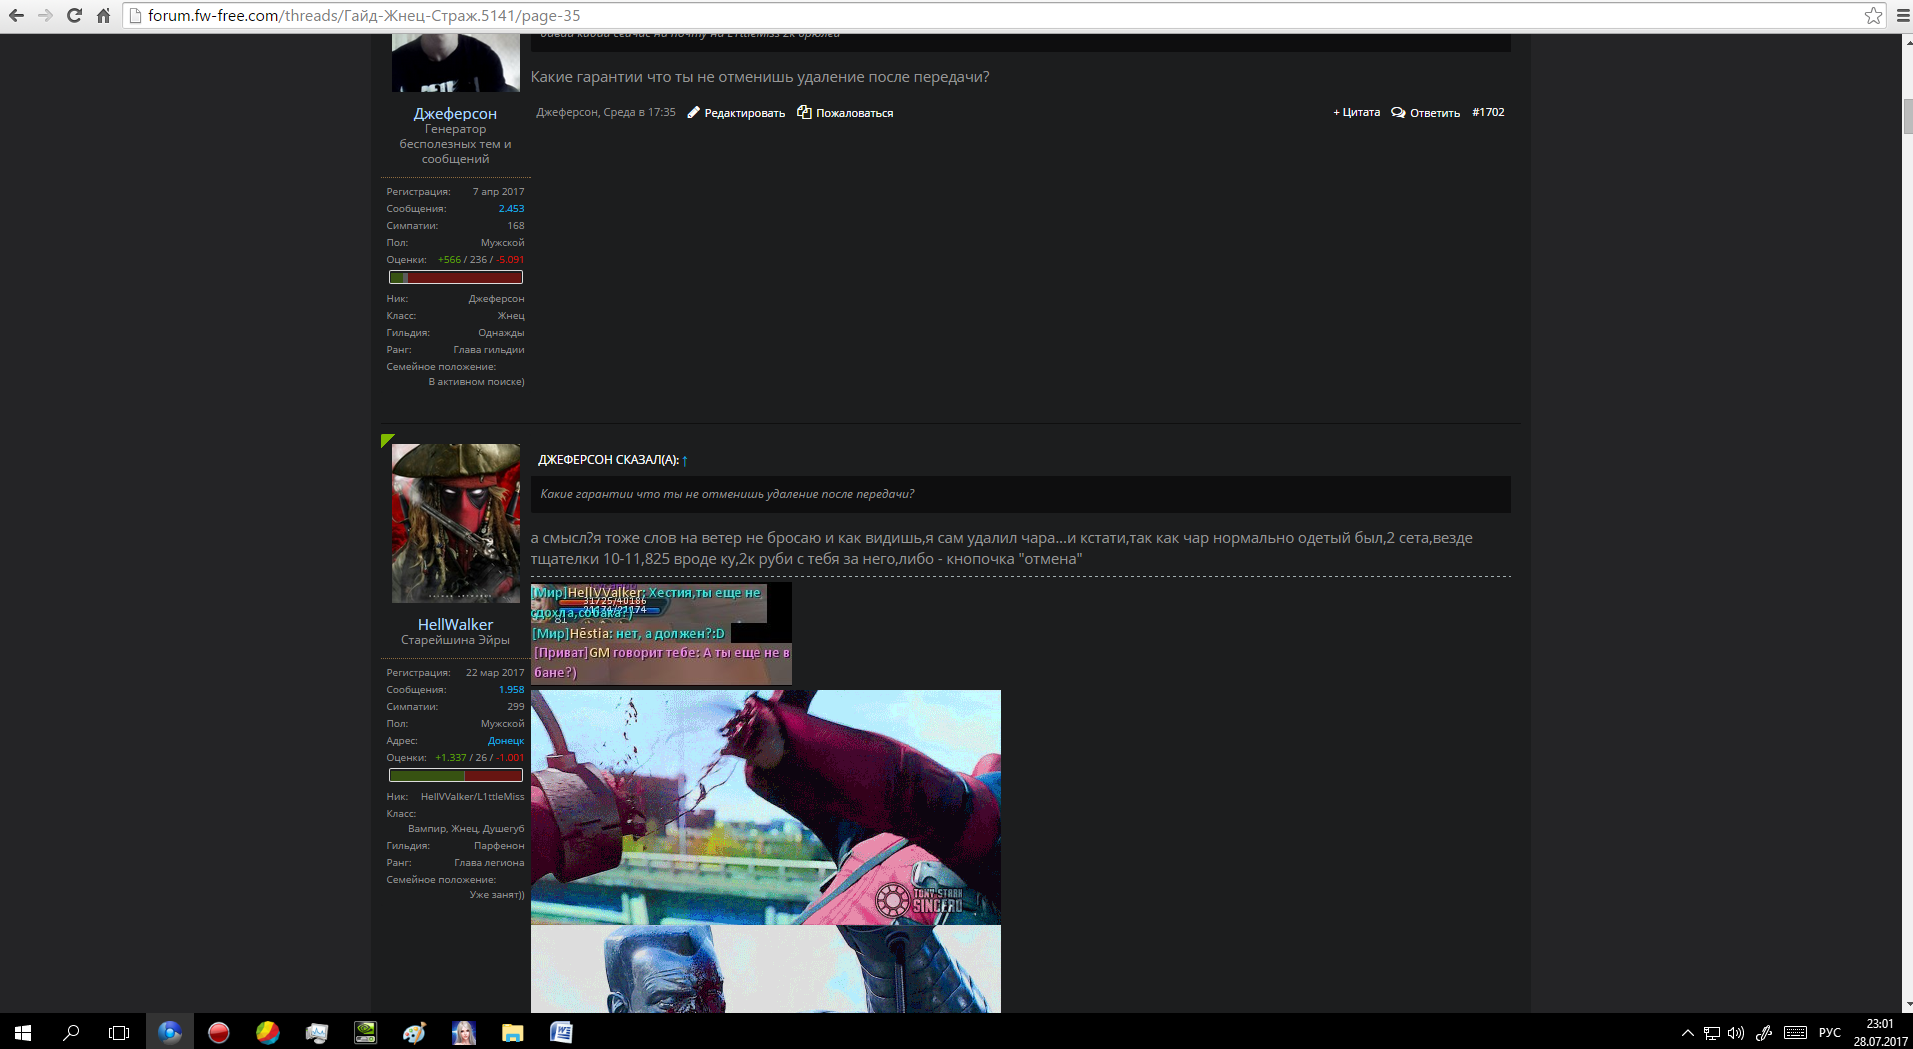This screenshot has height=1049, width=1913.
Task: Report the post with Пожаловаться
Action: coord(845,113)
